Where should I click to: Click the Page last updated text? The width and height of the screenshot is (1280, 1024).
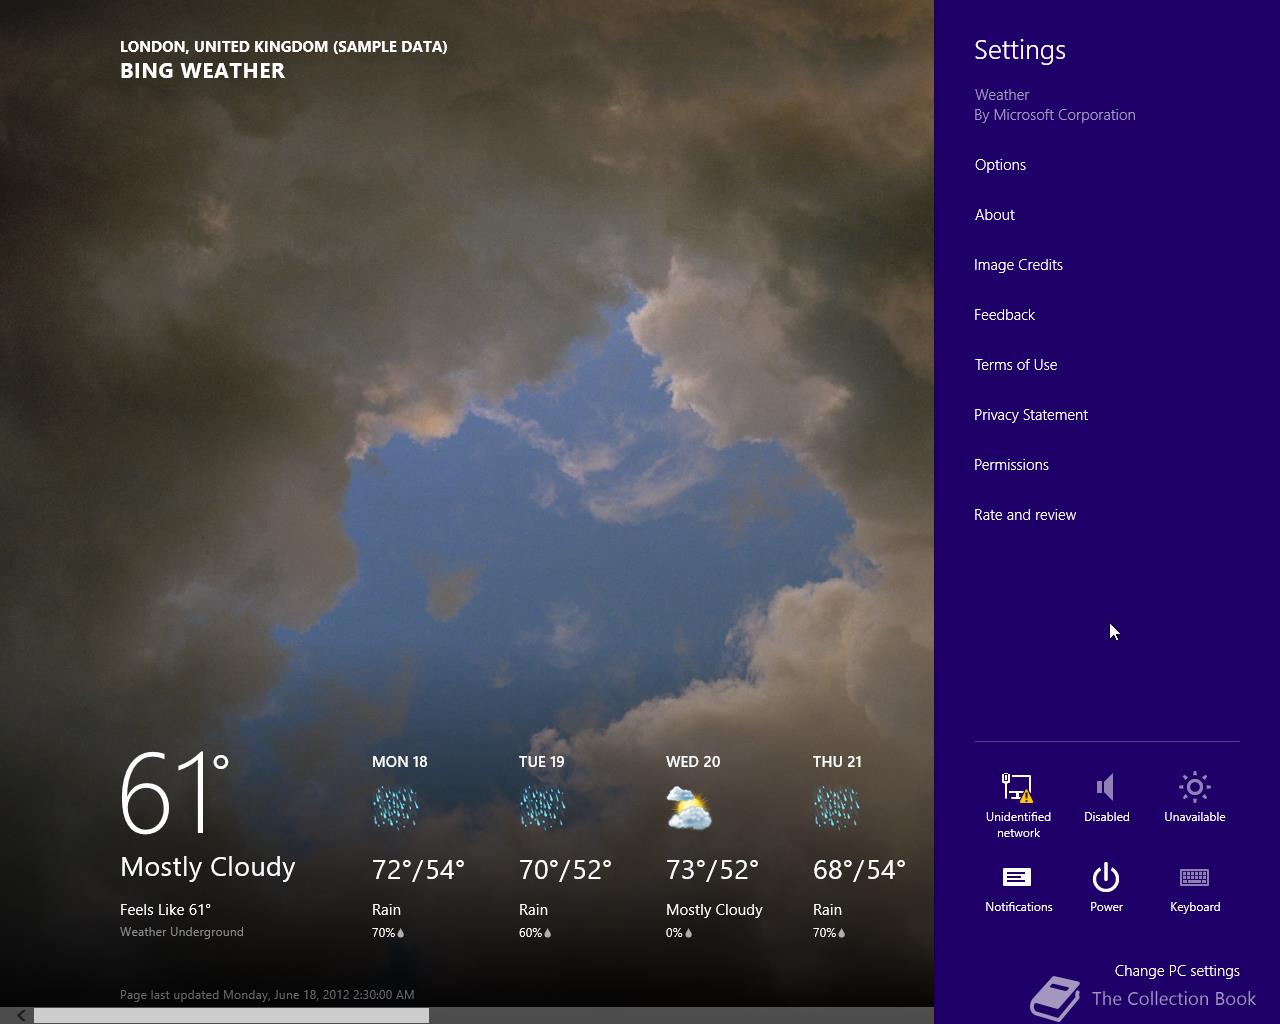[267, 995]
